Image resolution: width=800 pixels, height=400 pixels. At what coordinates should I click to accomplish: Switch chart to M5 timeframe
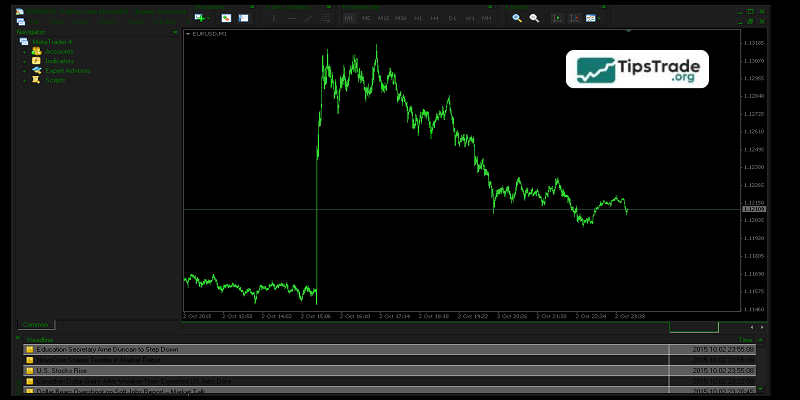[366, 18]
